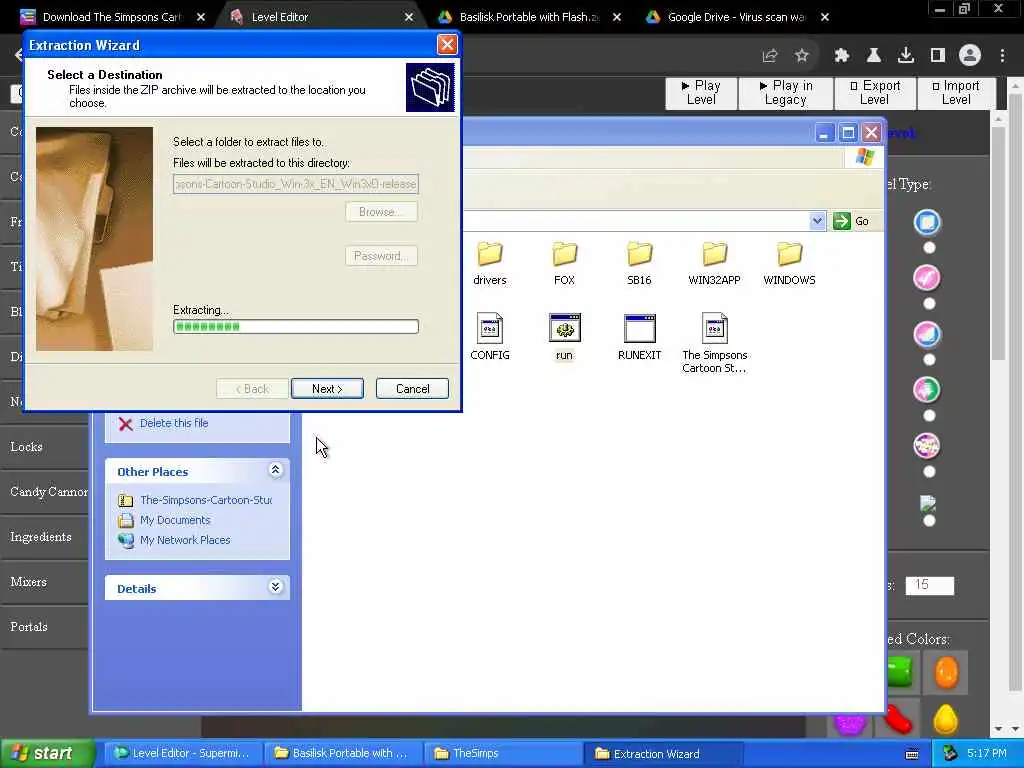1024x768 pixels.
Task: Click the Play Level button
Action: [x=701, y=93]
